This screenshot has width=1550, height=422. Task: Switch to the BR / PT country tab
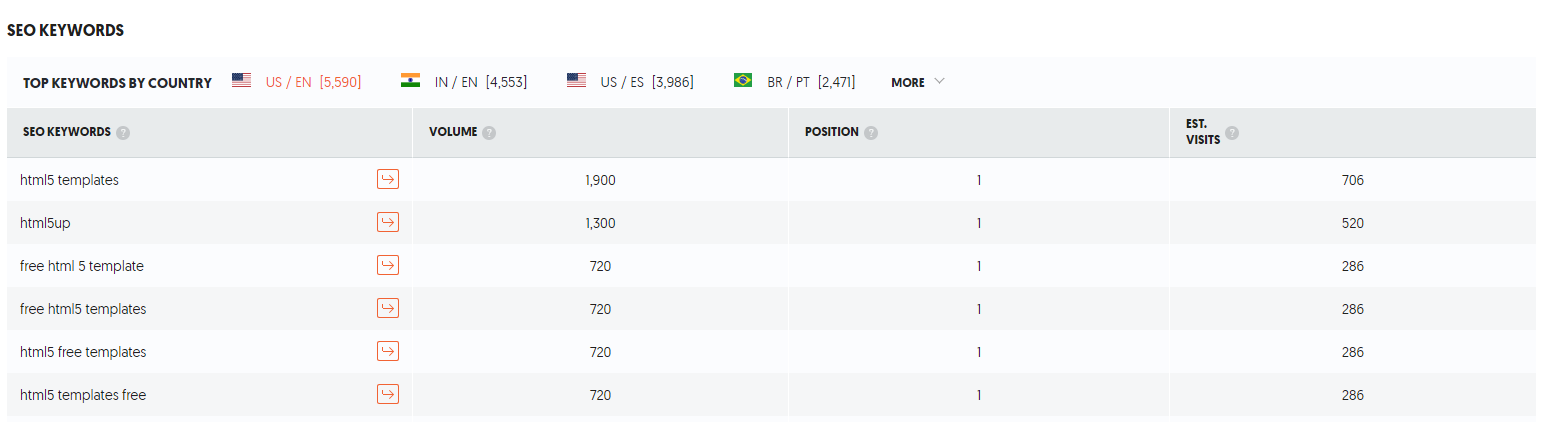(810, 82)
